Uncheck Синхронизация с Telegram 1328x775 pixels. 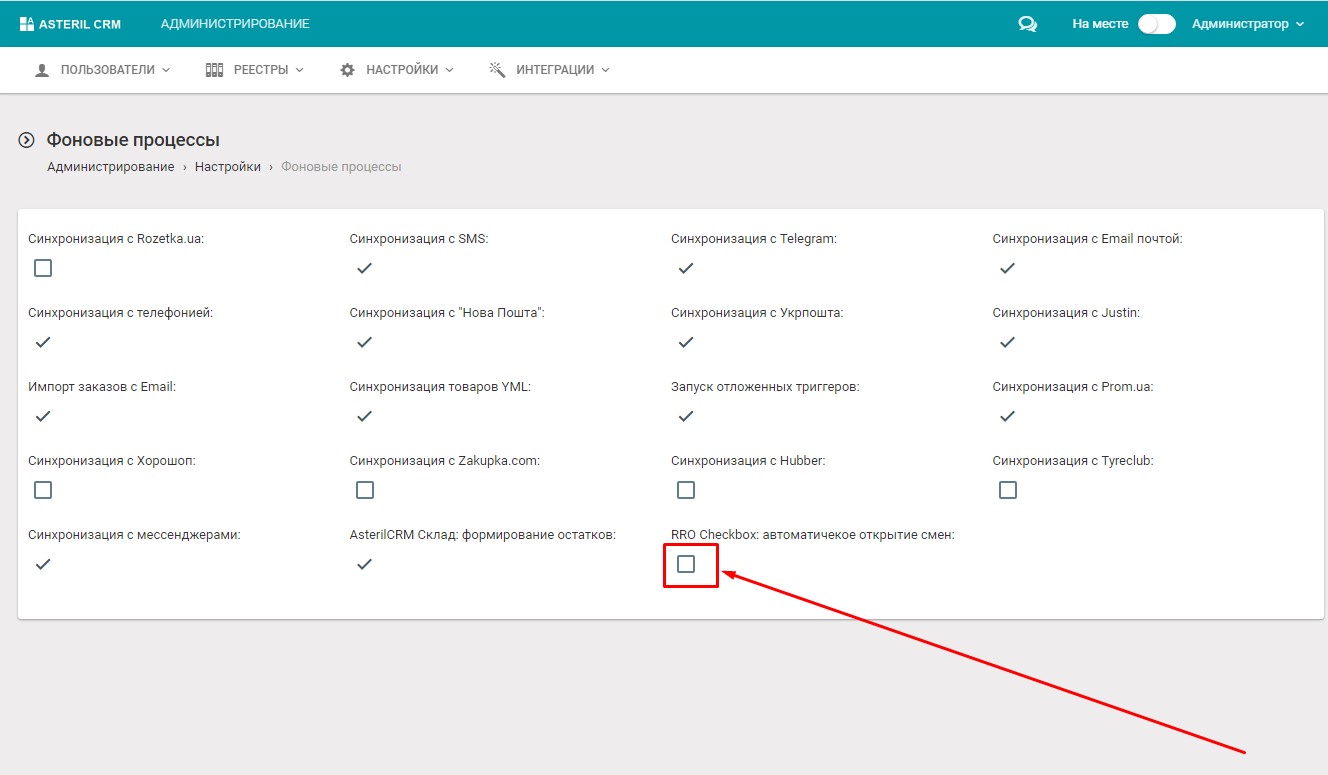[686, 268]
